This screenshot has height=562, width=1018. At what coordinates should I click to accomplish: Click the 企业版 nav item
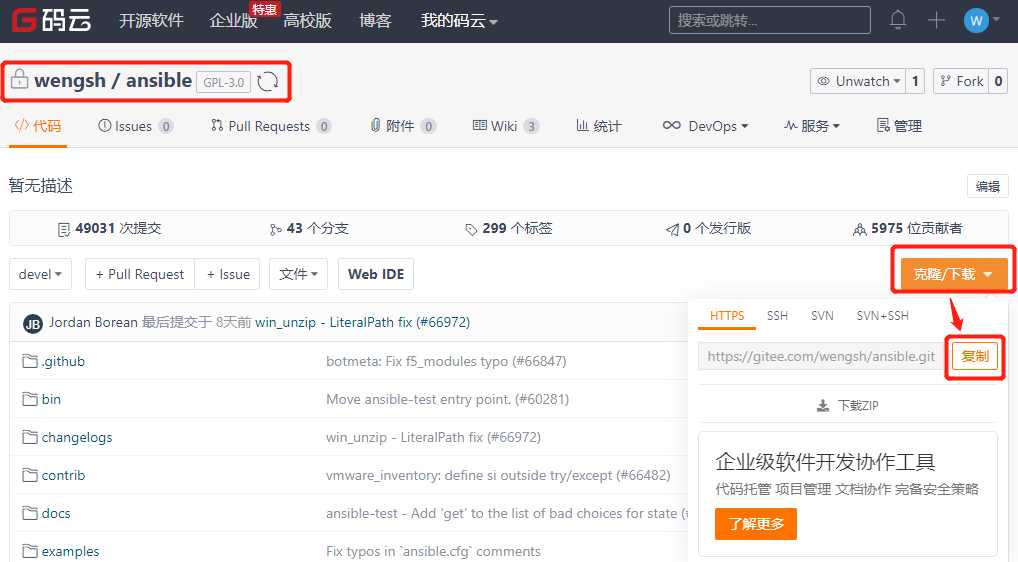coord(233,21)
